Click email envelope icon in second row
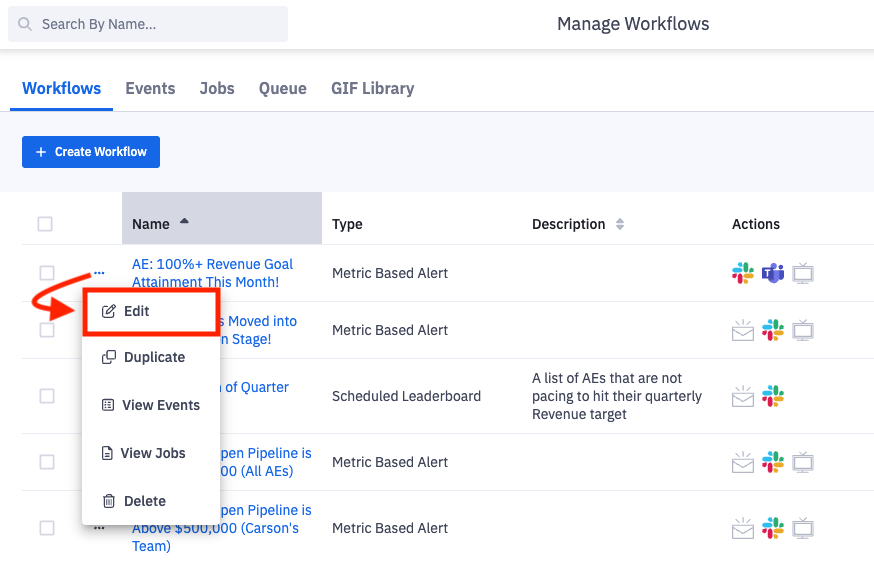This screenshot has height=564, width=874. [x=743, y=330]
